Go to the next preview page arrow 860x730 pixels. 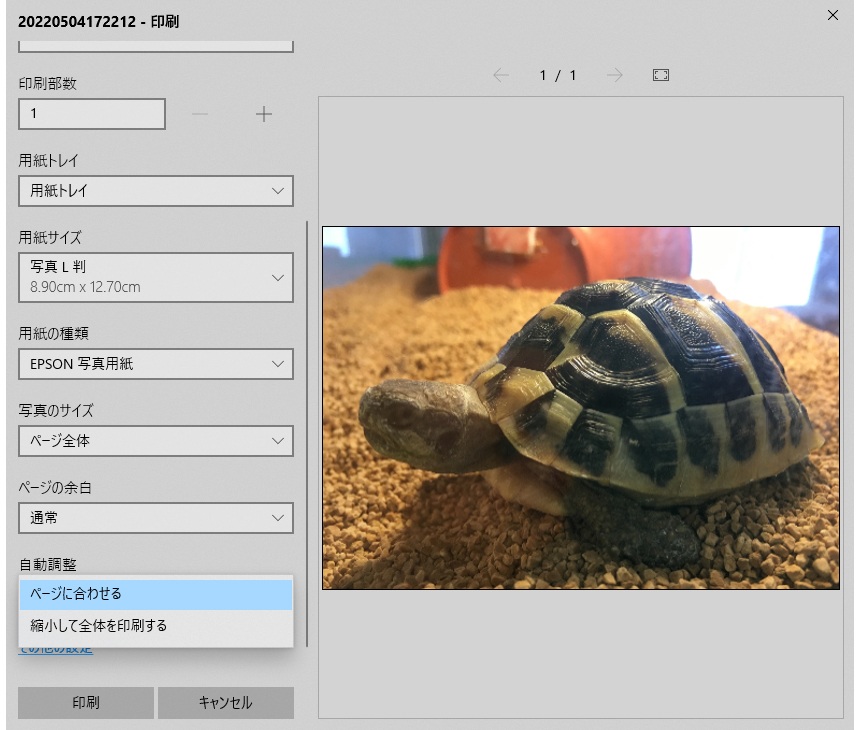tap(615, 75)
